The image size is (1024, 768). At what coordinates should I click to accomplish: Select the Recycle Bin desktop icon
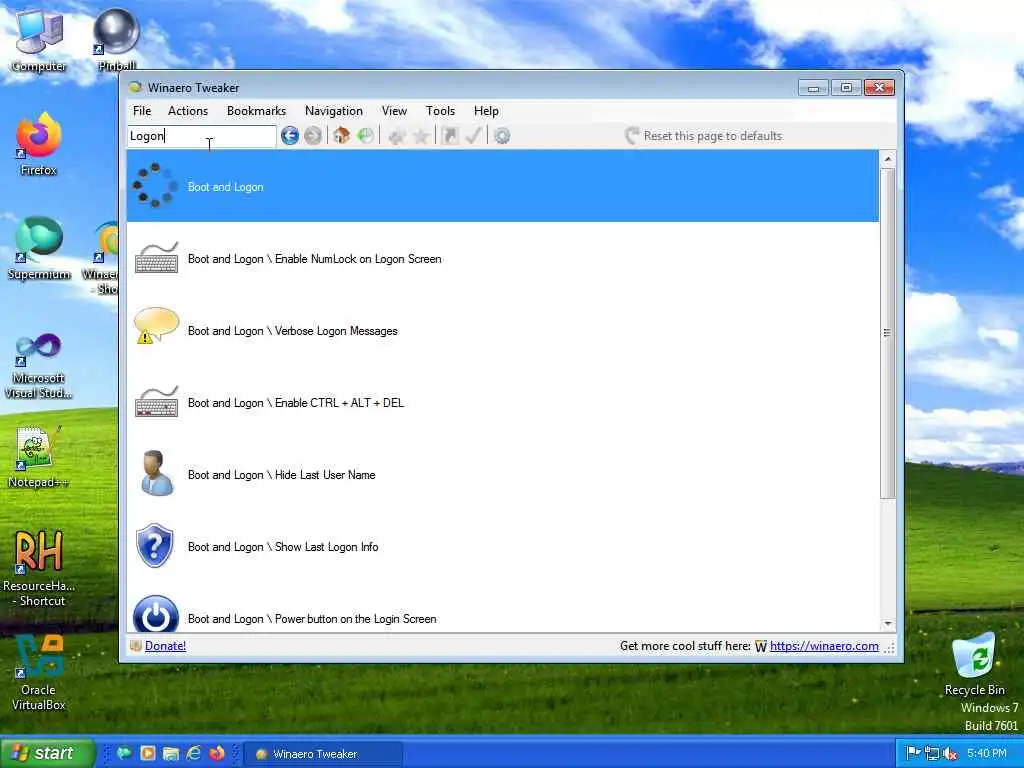pyautogui.click(x=974, y=665)
